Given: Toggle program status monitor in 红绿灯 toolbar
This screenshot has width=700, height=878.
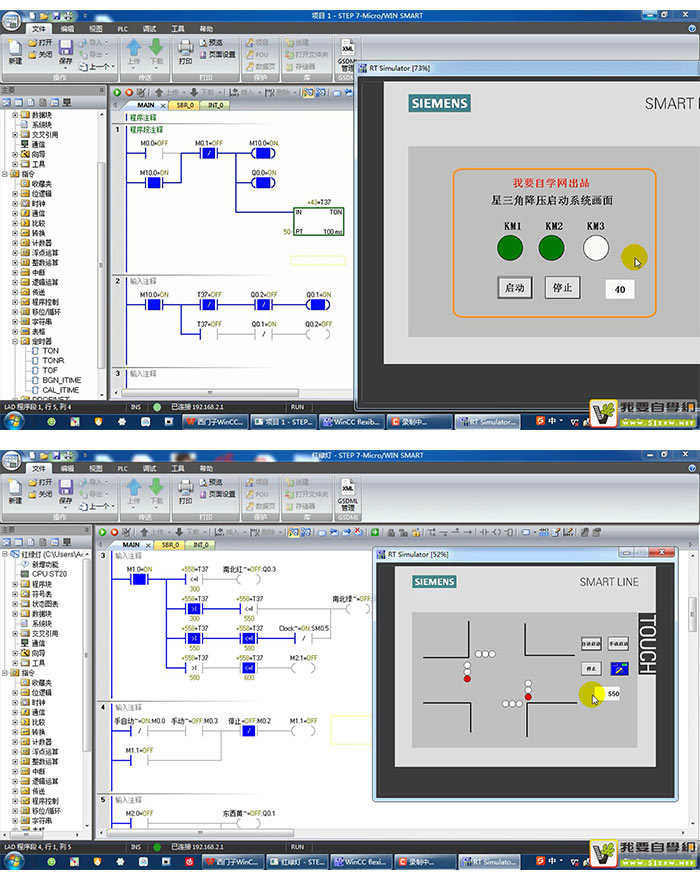Looking at the screenshot, I should [293, 533].
